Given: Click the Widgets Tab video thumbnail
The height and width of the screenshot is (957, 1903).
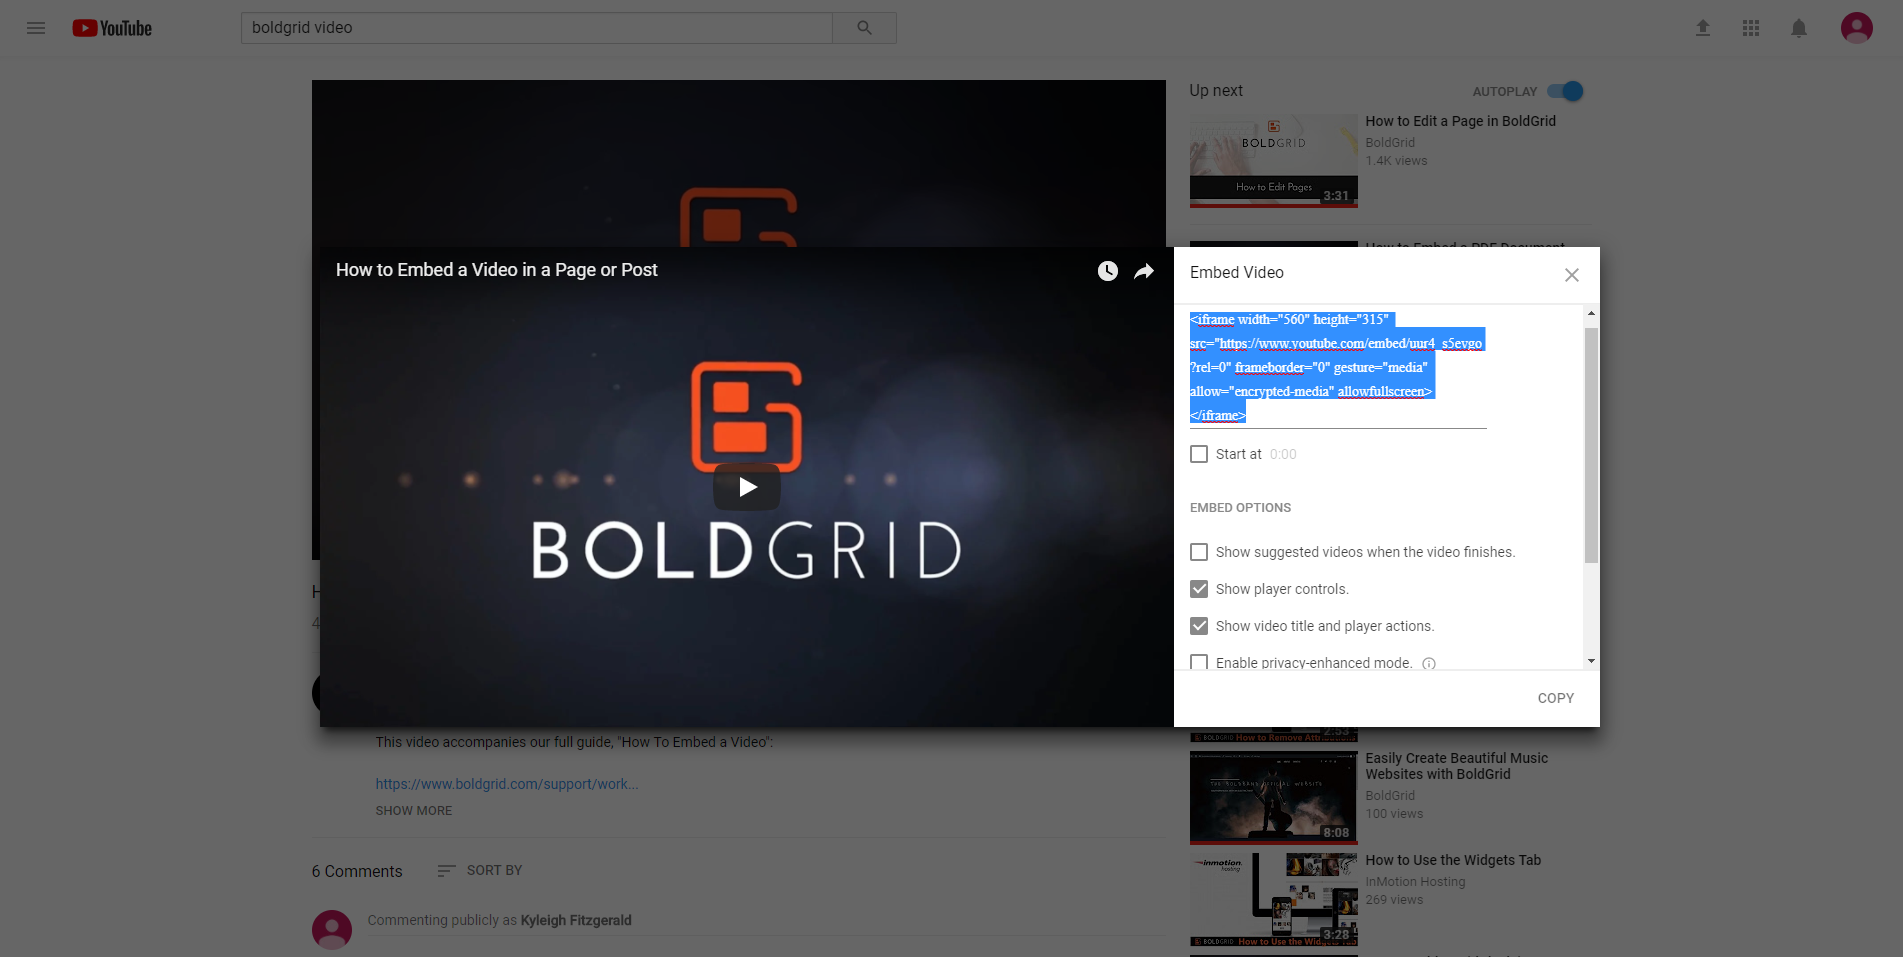Looking at the screenshot, I should [1273, 900].
